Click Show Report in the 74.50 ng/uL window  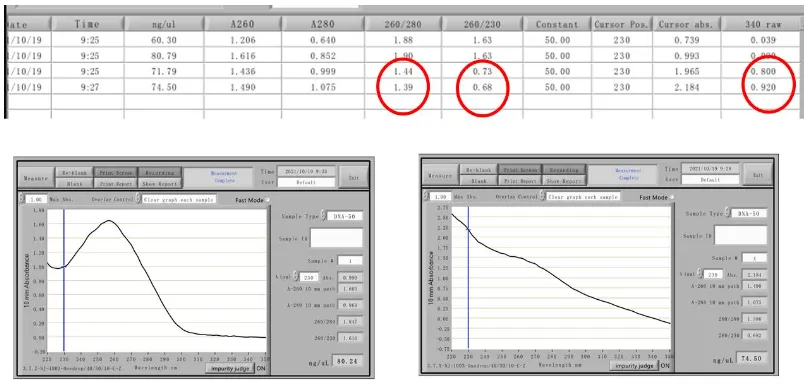[x=564, y=181]
